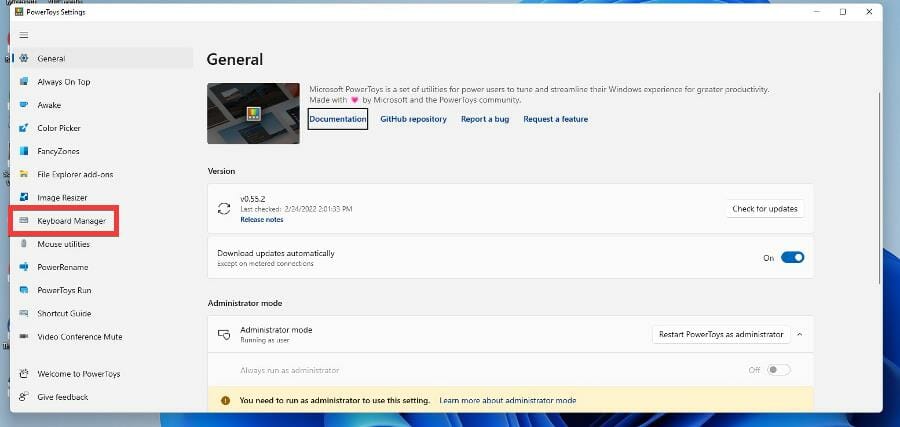This screenshot has height=427, width=900.
Task: Open the Shortcut Guide page
Action: pyautogui.click(x=64, y=313)
